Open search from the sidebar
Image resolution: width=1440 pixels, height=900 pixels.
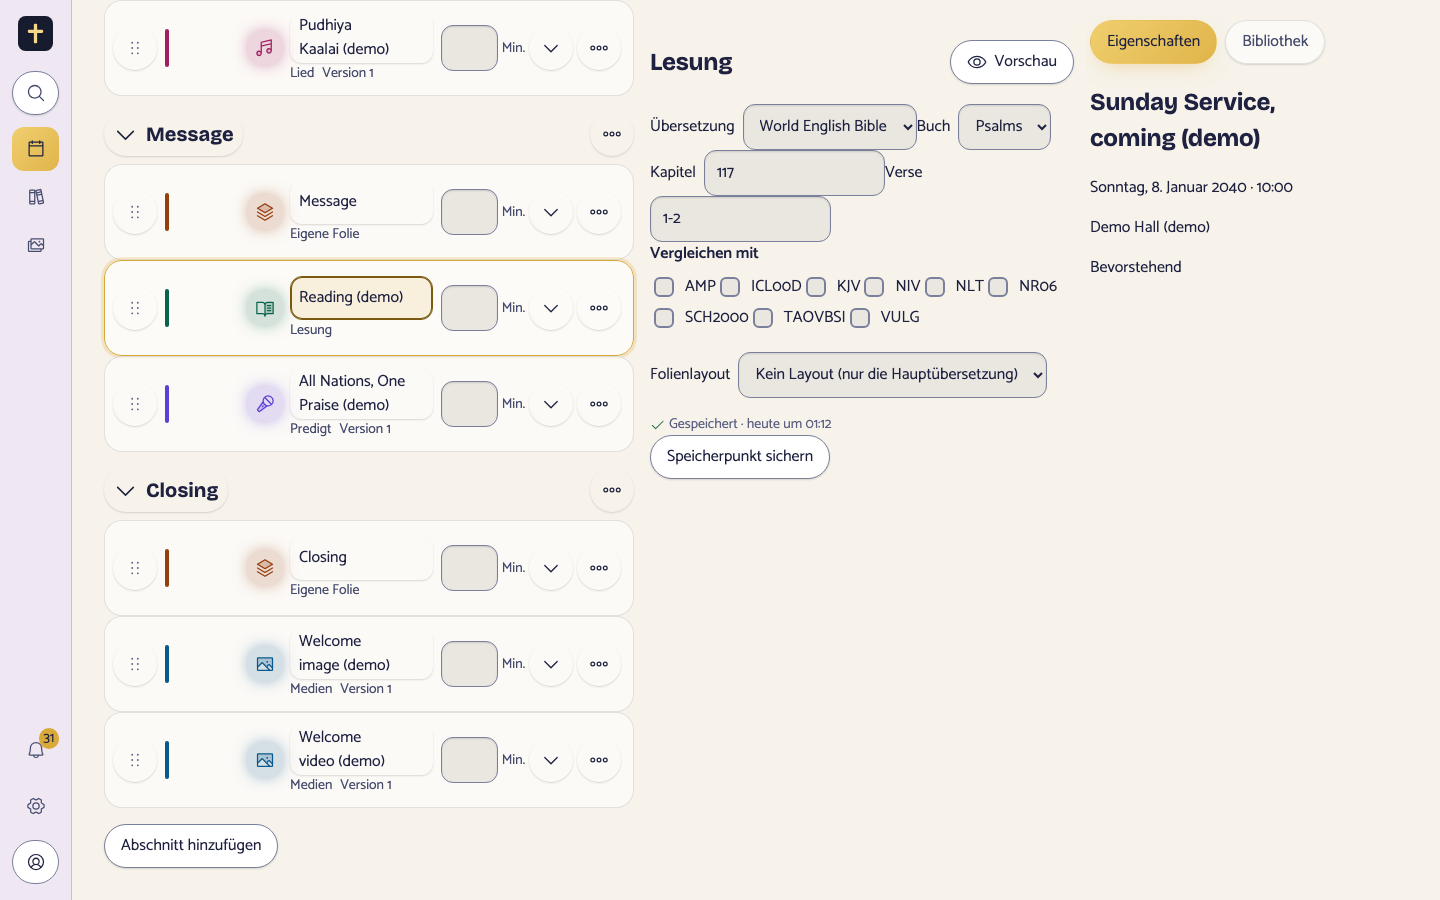35,93
